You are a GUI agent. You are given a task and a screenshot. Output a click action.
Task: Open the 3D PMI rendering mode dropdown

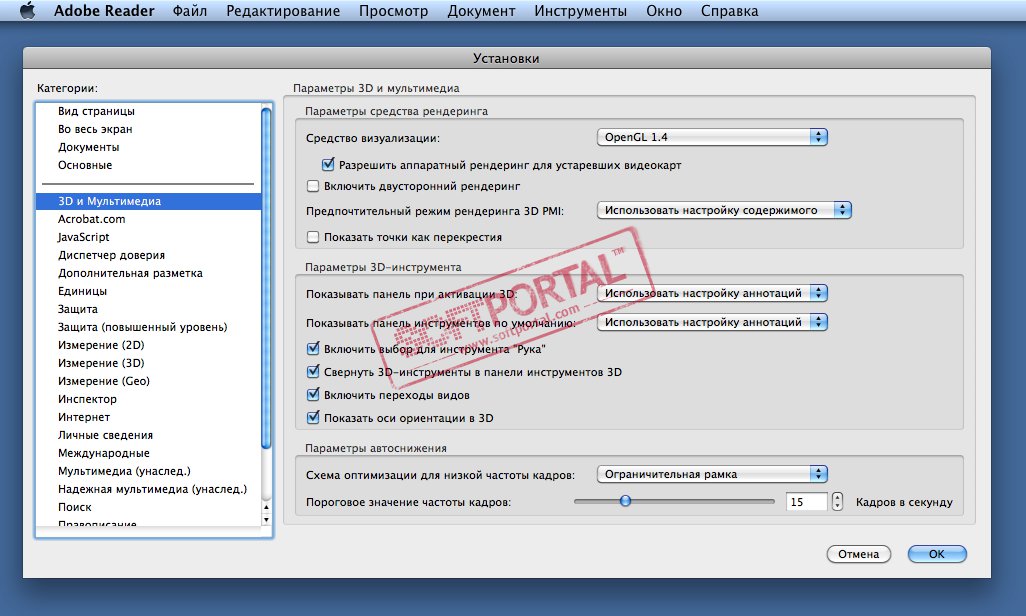point(724,210)
